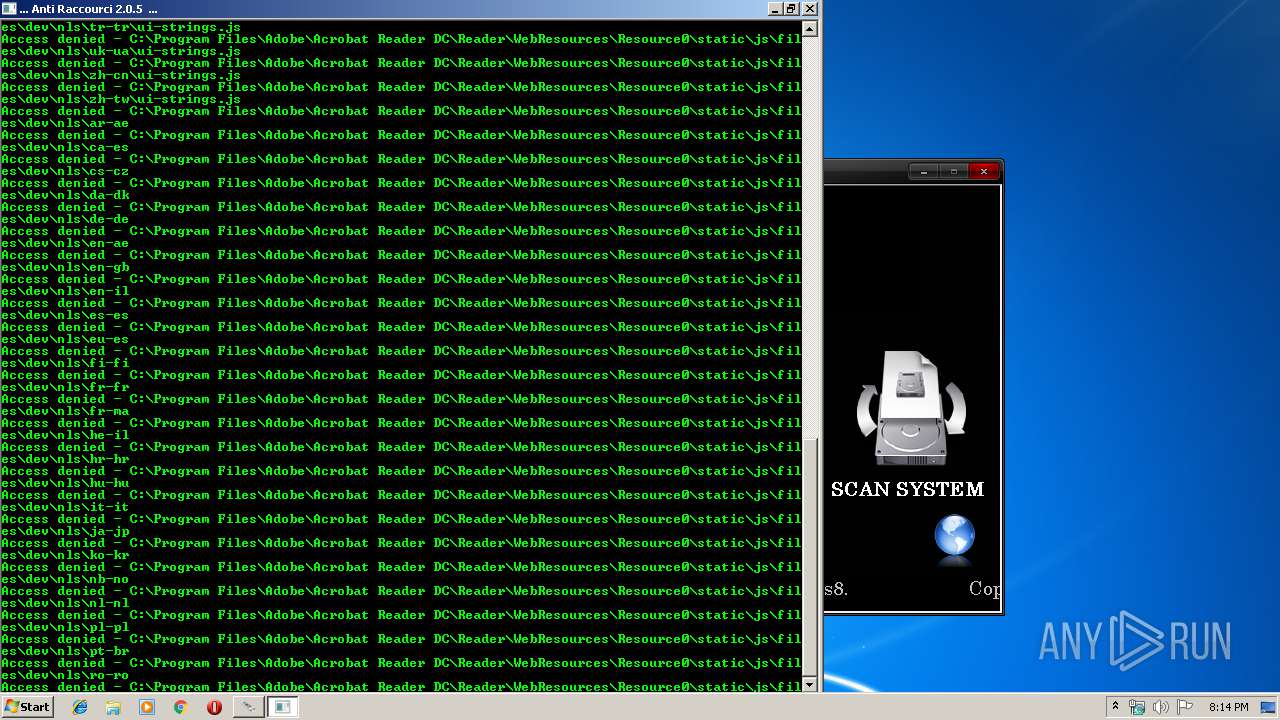Click the console line 'es\dev\nls\hr-hr'
1280x720 pixels.
pos(65,459)
